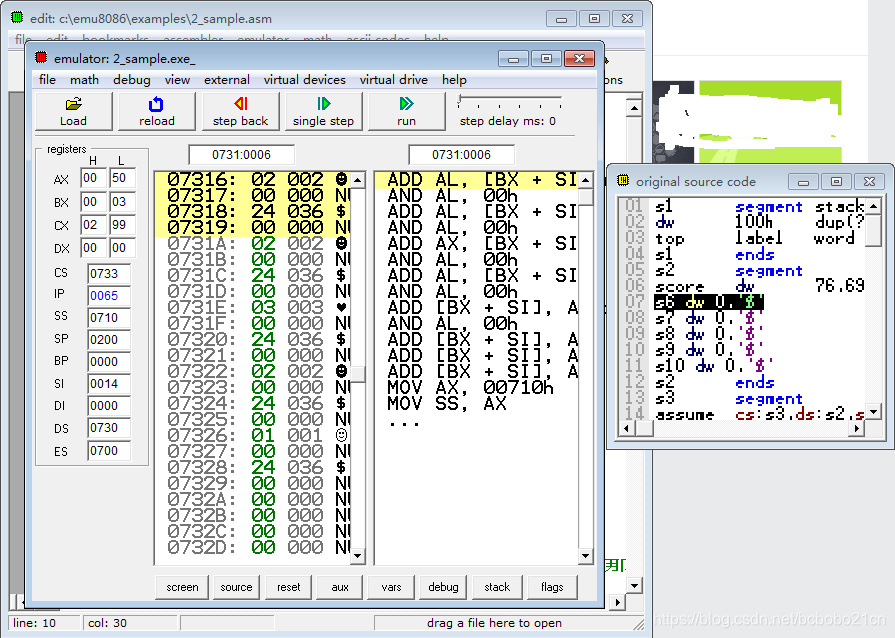Select memory row 0731A
The image size is (895, 638).
[x=253, y=244]
